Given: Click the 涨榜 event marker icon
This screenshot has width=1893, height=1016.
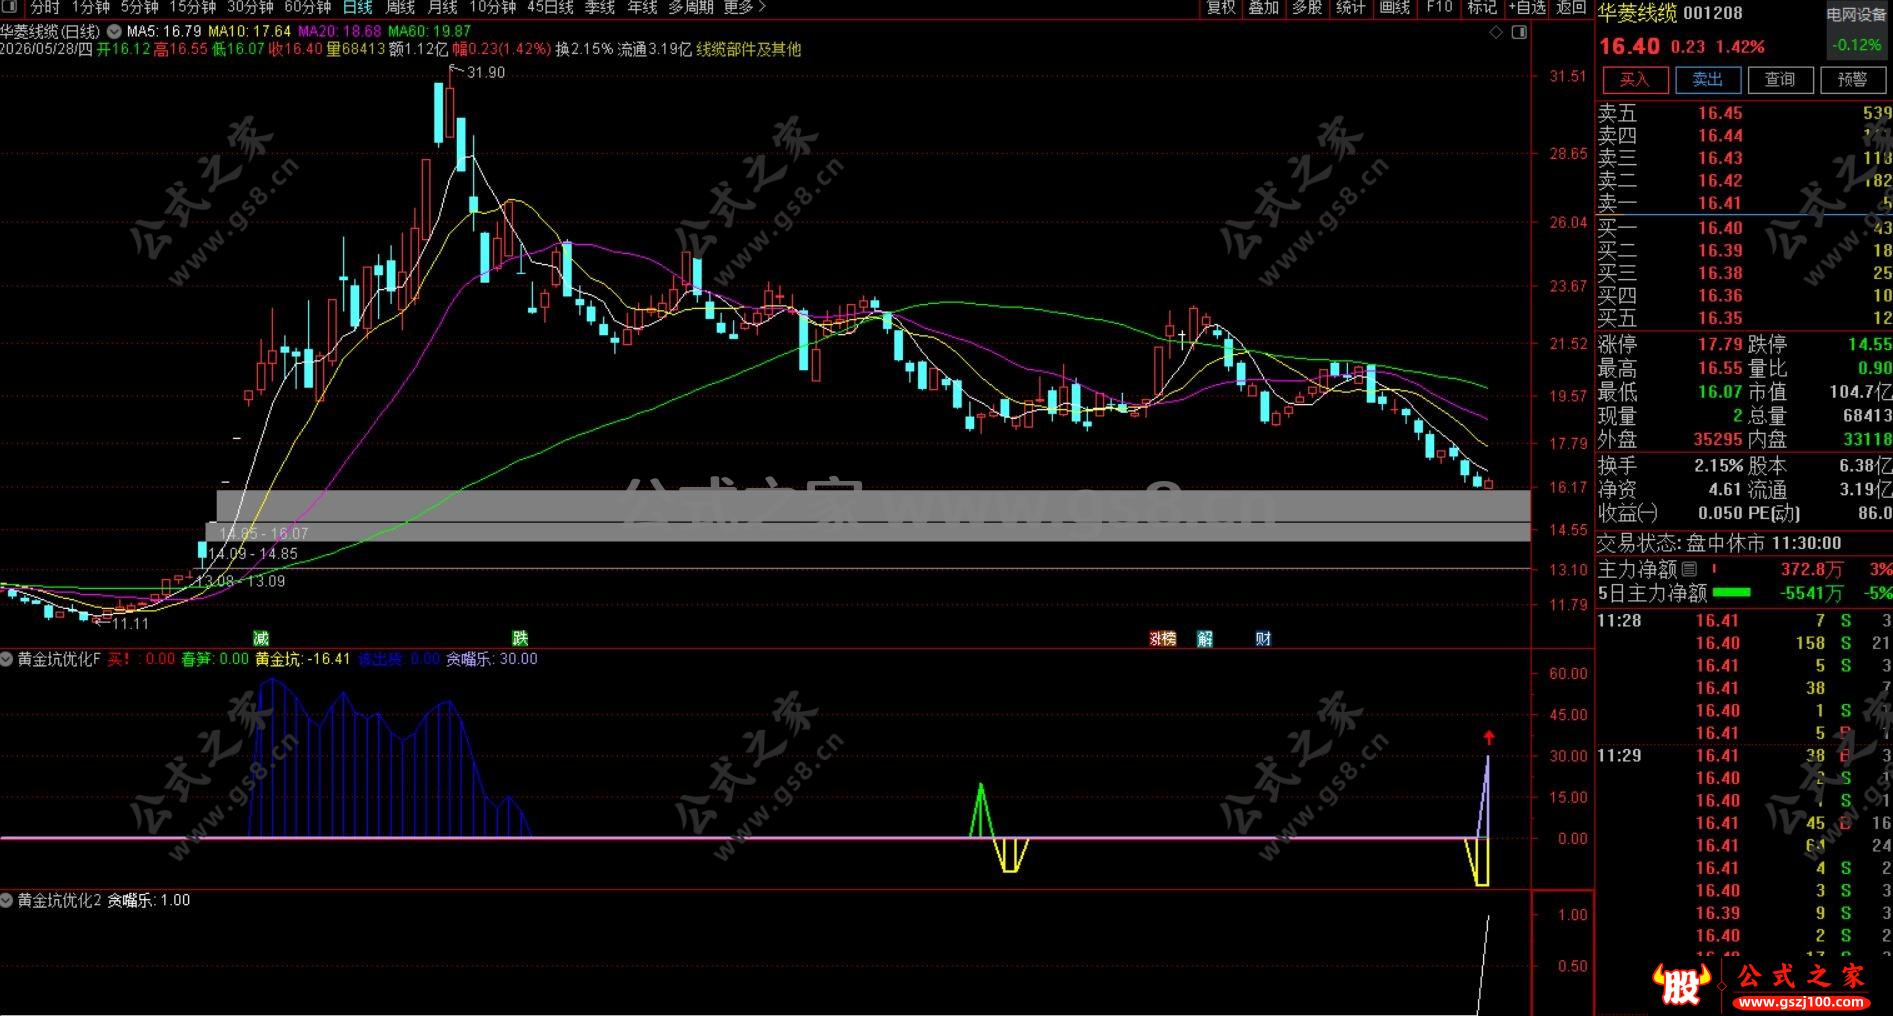Looking at the screenshot, I should click(x=1162, y=639).
